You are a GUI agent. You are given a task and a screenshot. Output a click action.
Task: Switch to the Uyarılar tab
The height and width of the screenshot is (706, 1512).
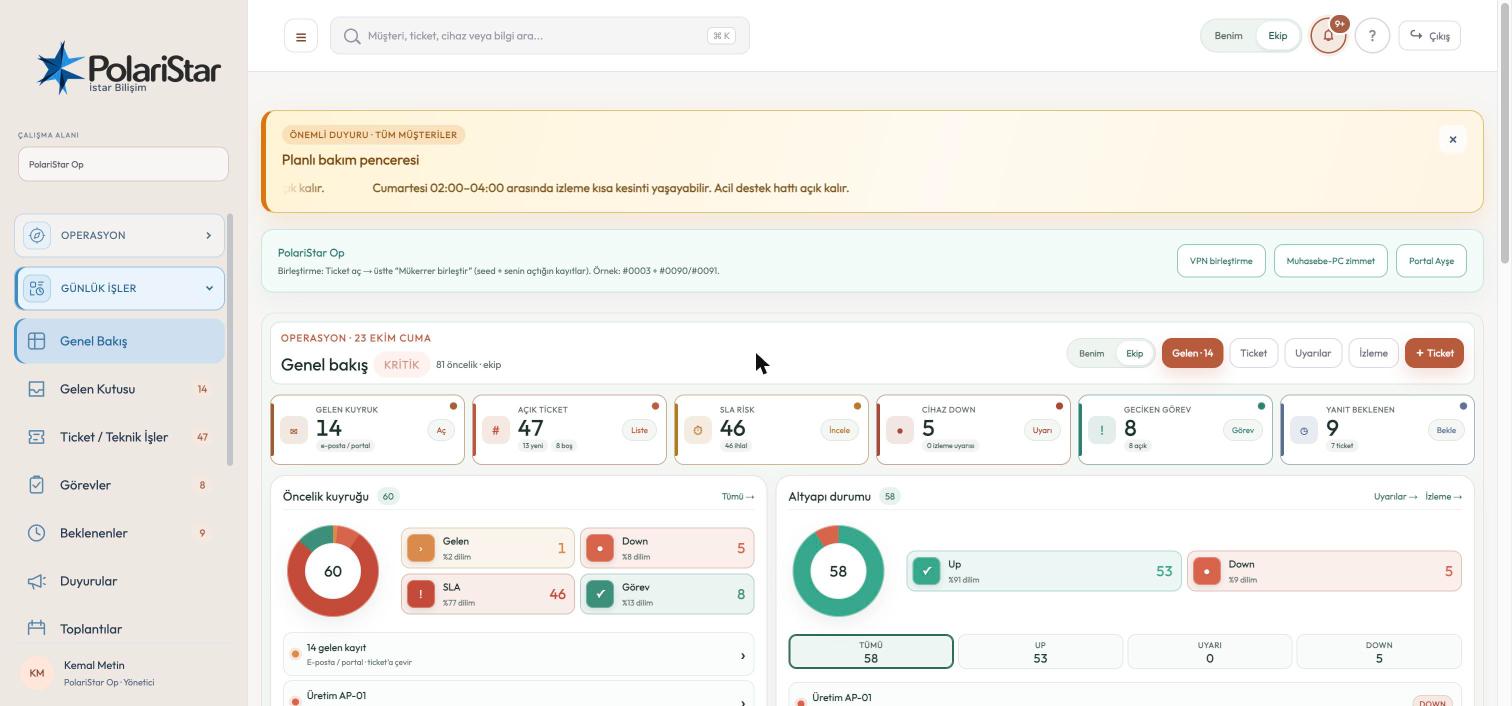[1313, 353]
